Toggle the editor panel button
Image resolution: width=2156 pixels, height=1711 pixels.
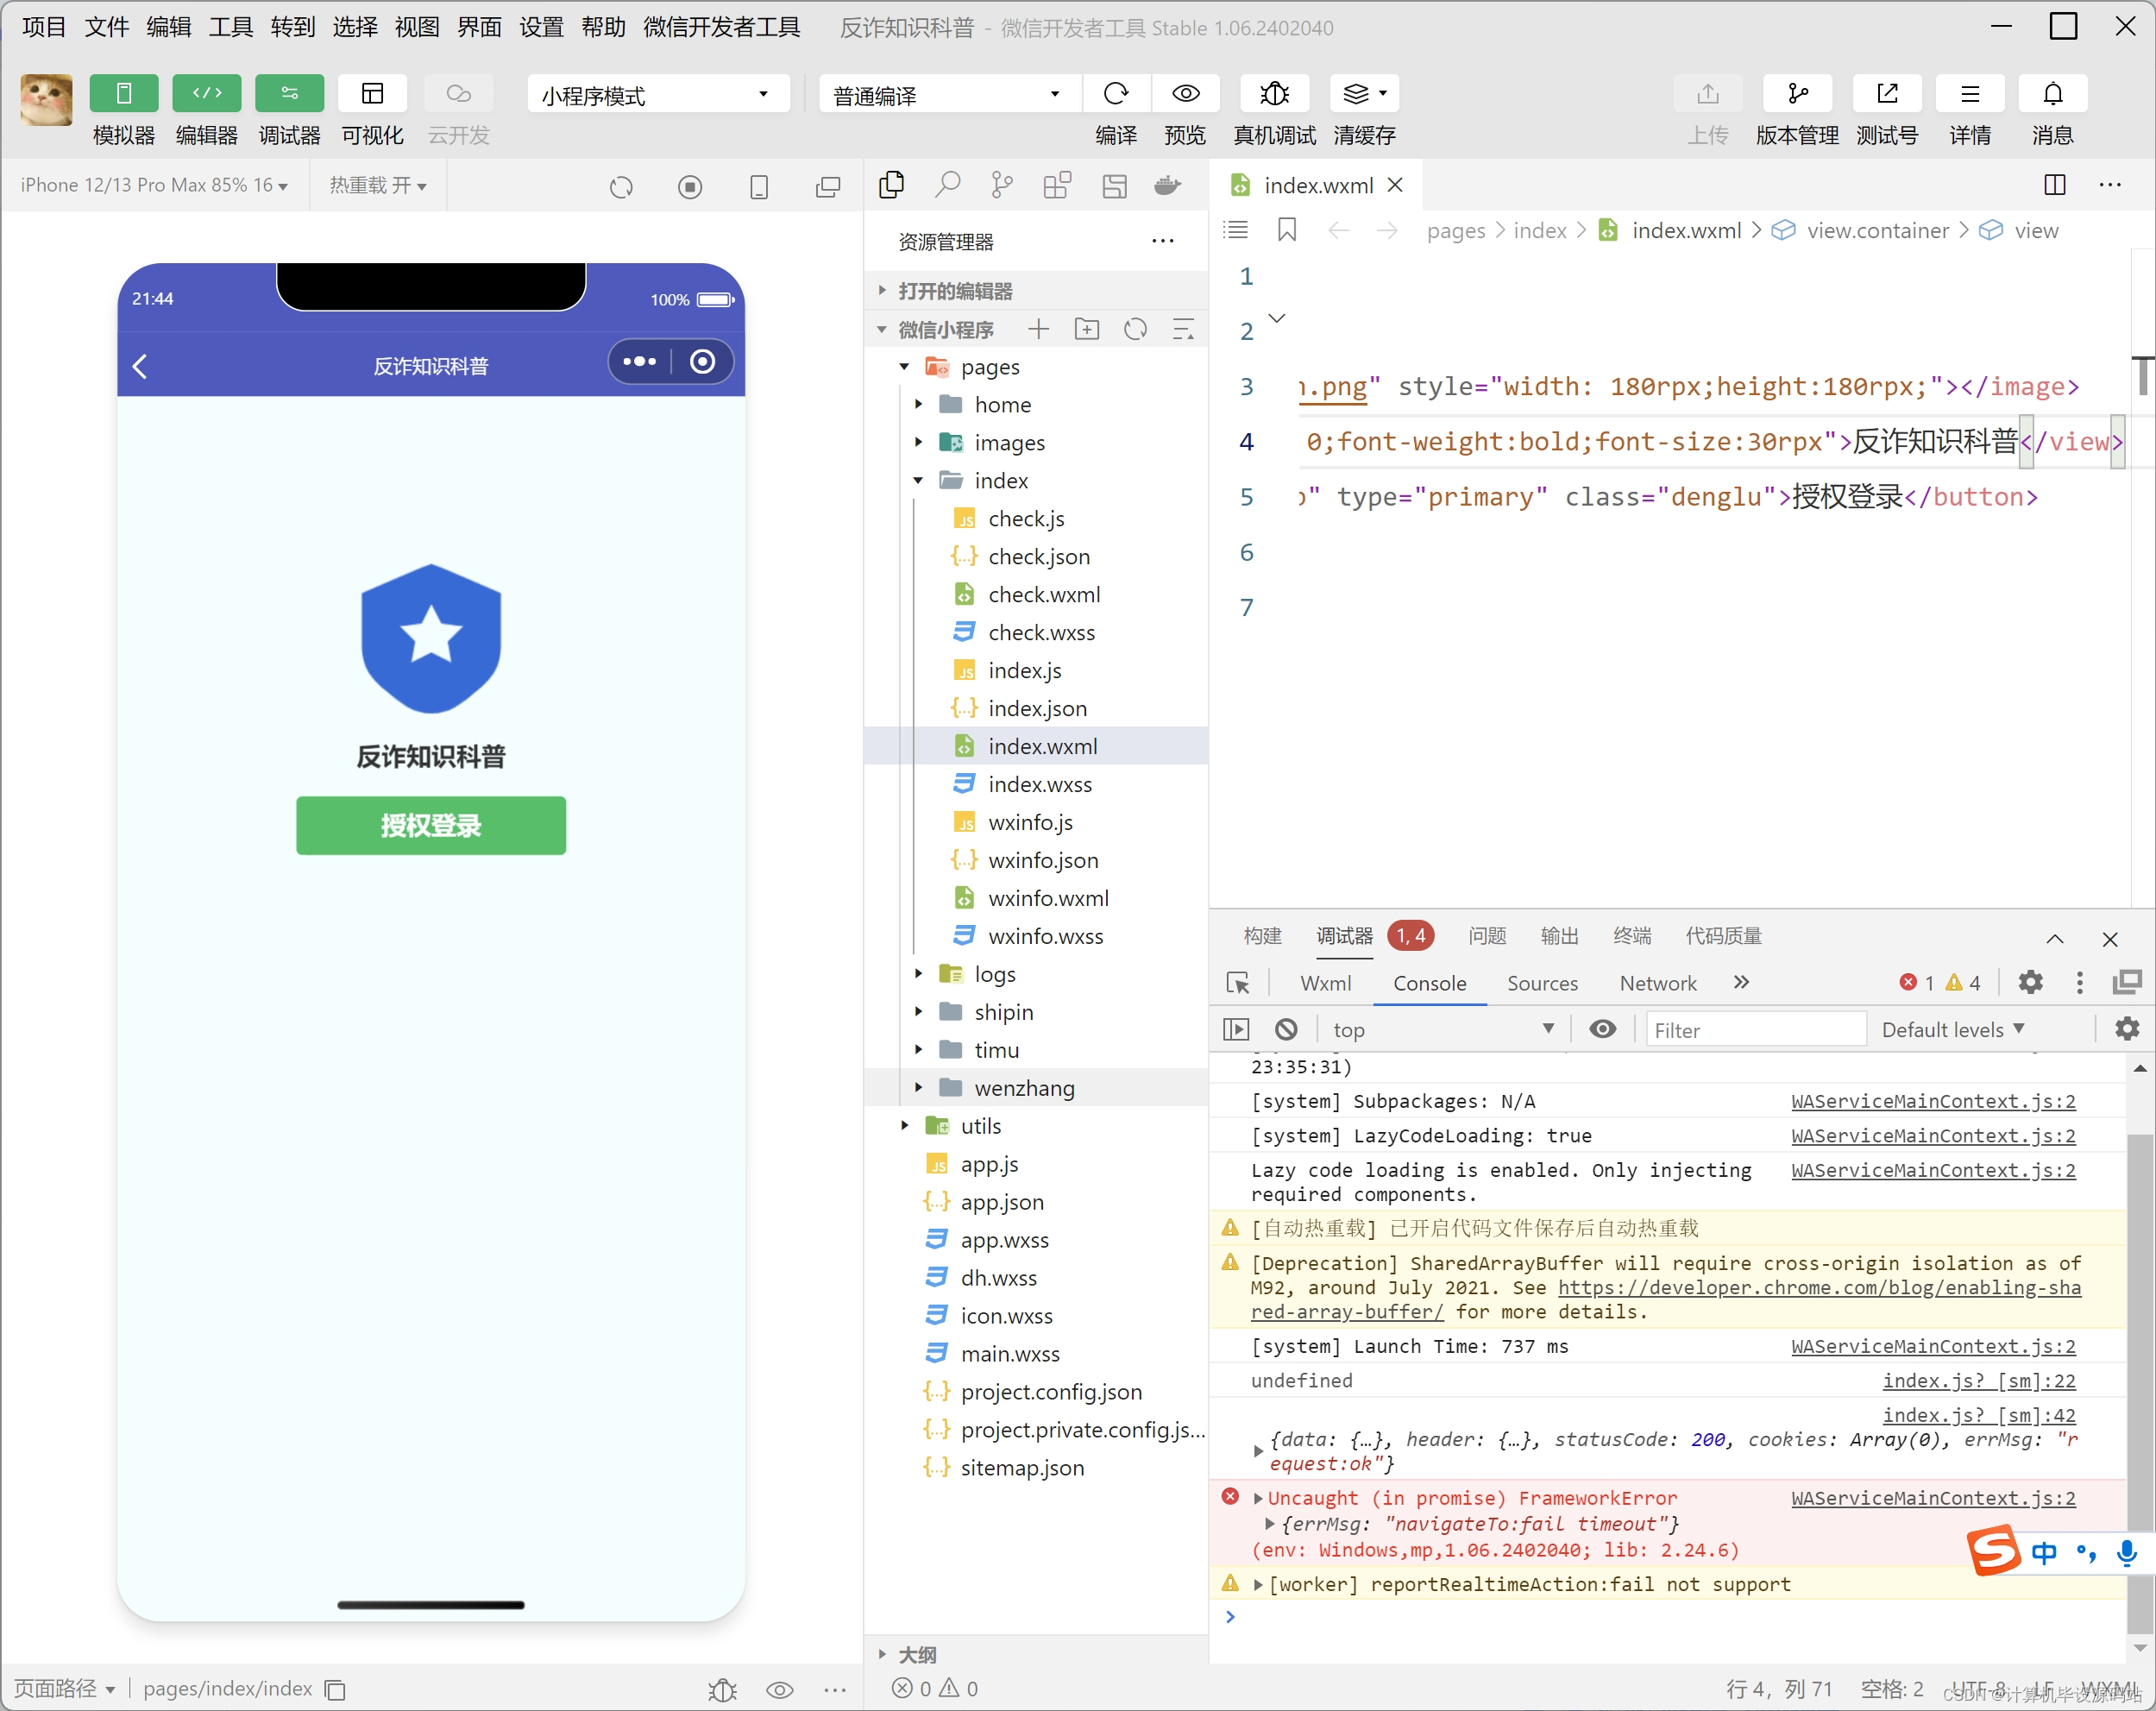tap(206, 94)
